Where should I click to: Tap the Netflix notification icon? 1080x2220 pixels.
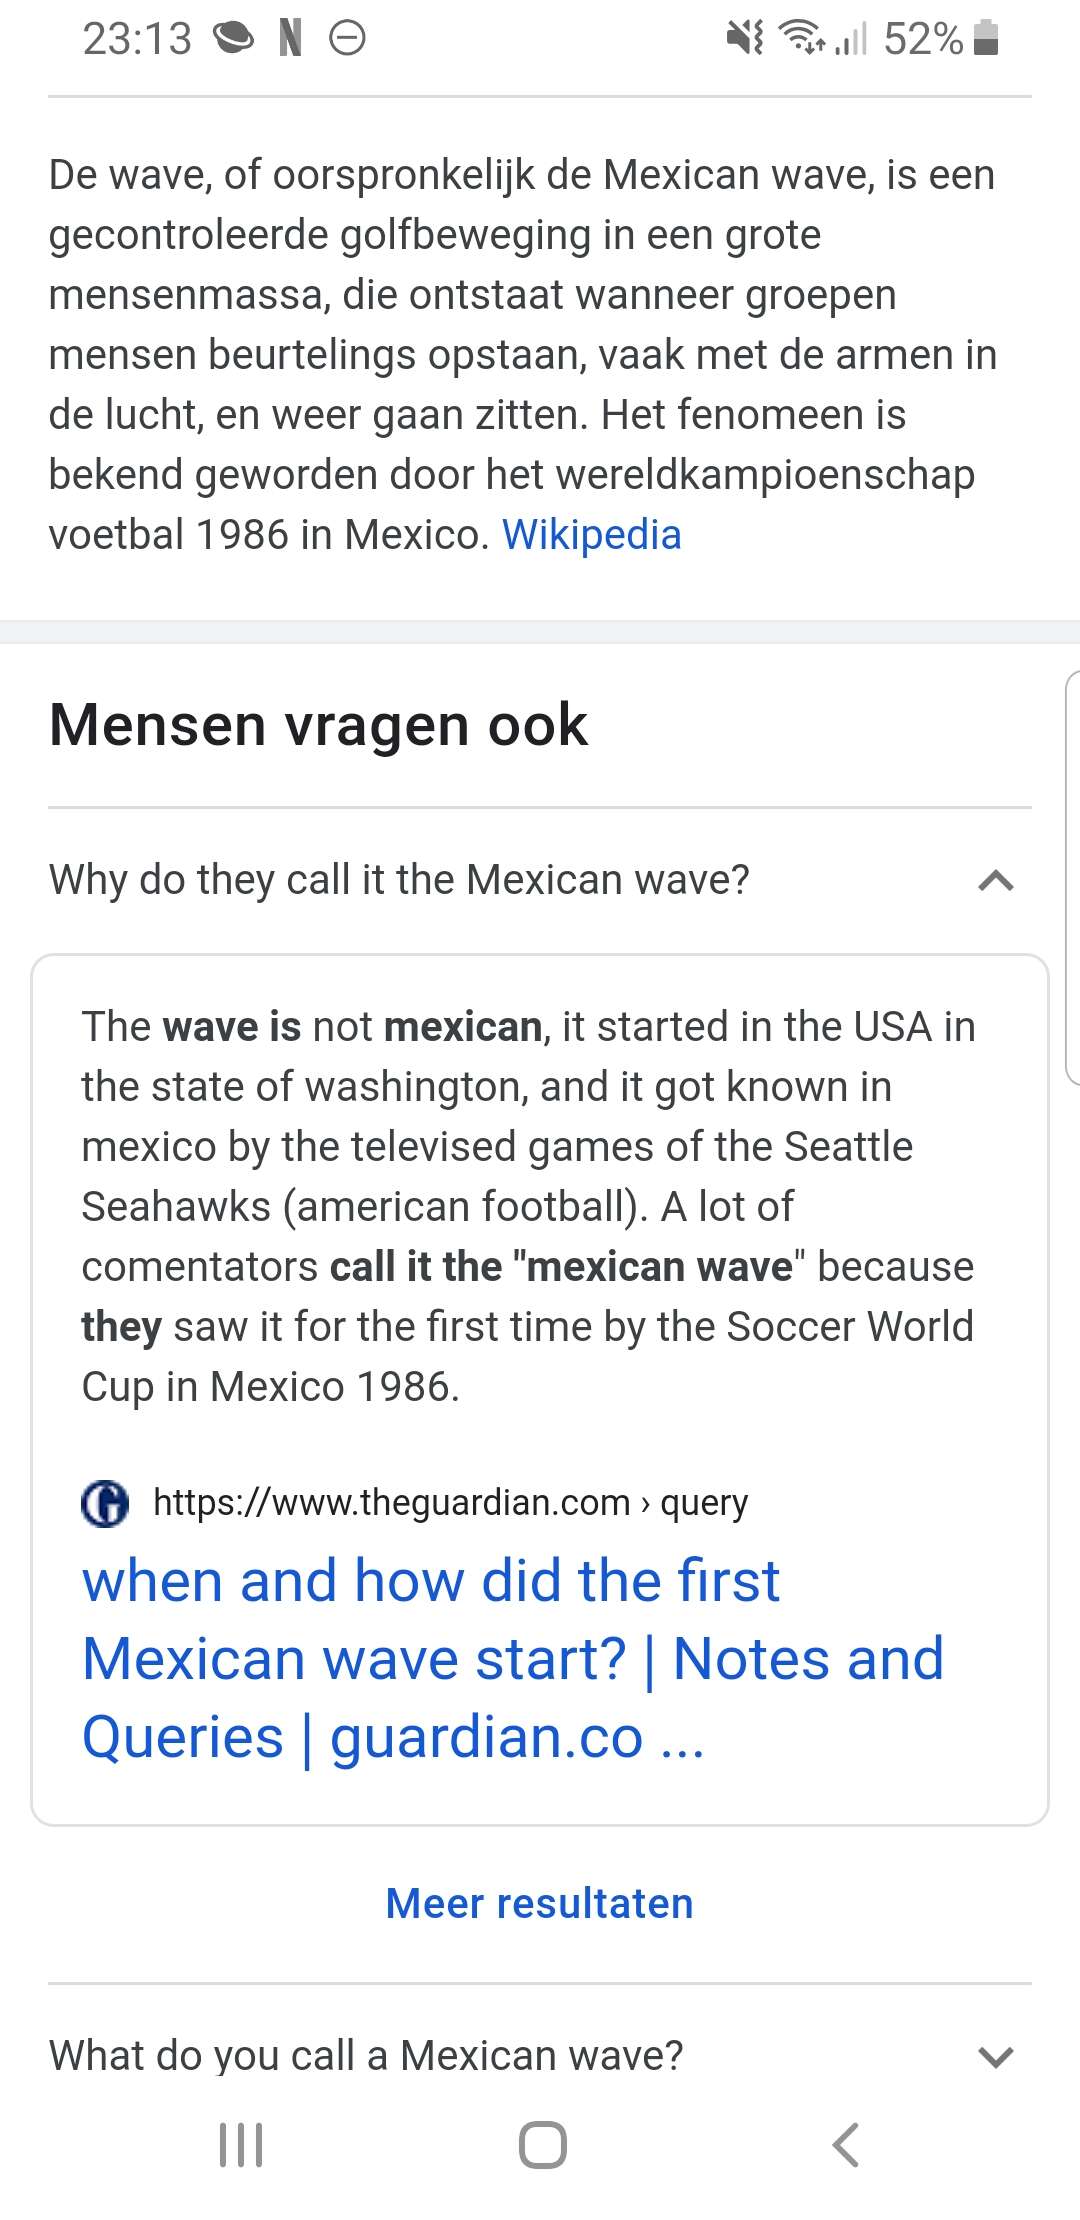290,38
